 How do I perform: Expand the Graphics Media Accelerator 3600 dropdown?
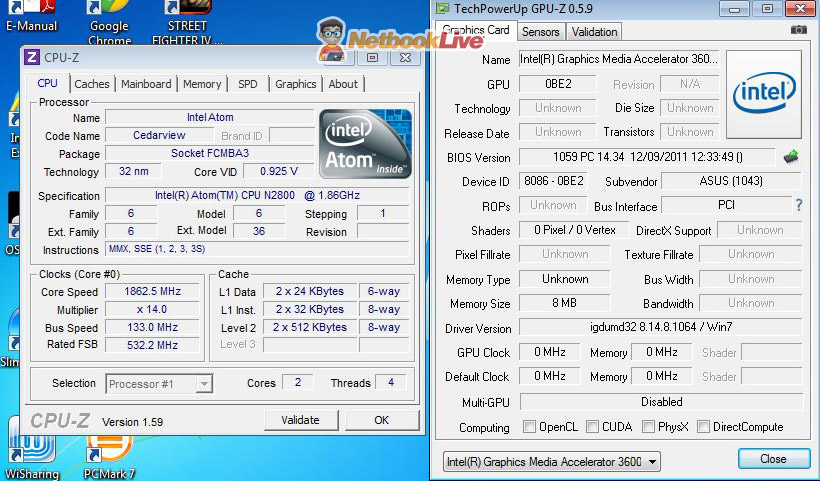tap(552, 462)
